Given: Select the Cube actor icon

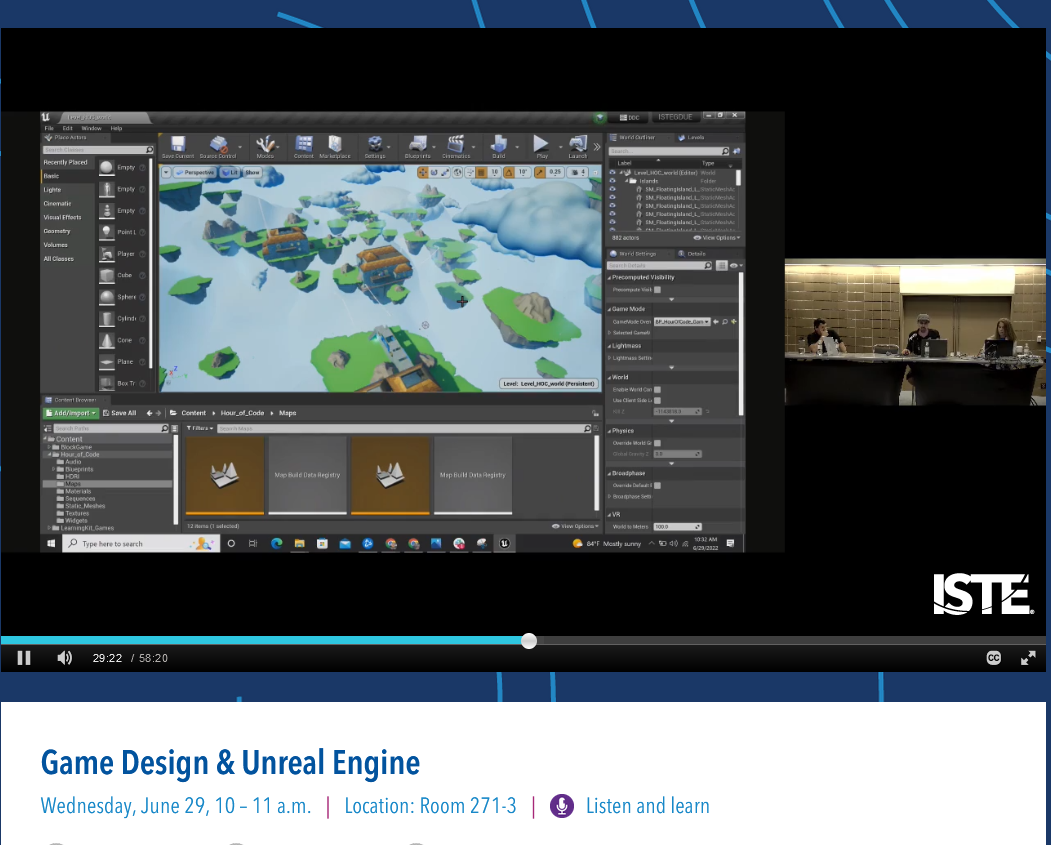Looking at the screenshot, I should [107, 275].
